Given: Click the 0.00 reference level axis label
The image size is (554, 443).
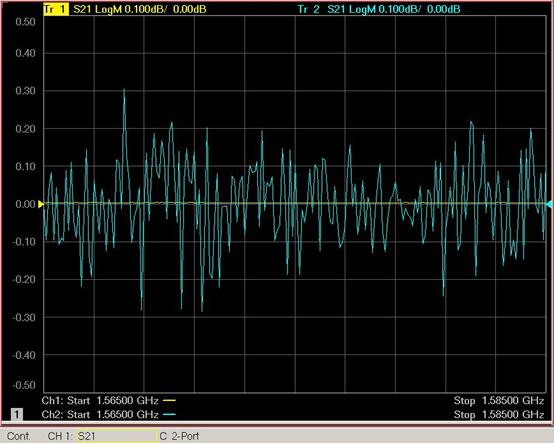Looking at the screenshot, I should point(25,204).
